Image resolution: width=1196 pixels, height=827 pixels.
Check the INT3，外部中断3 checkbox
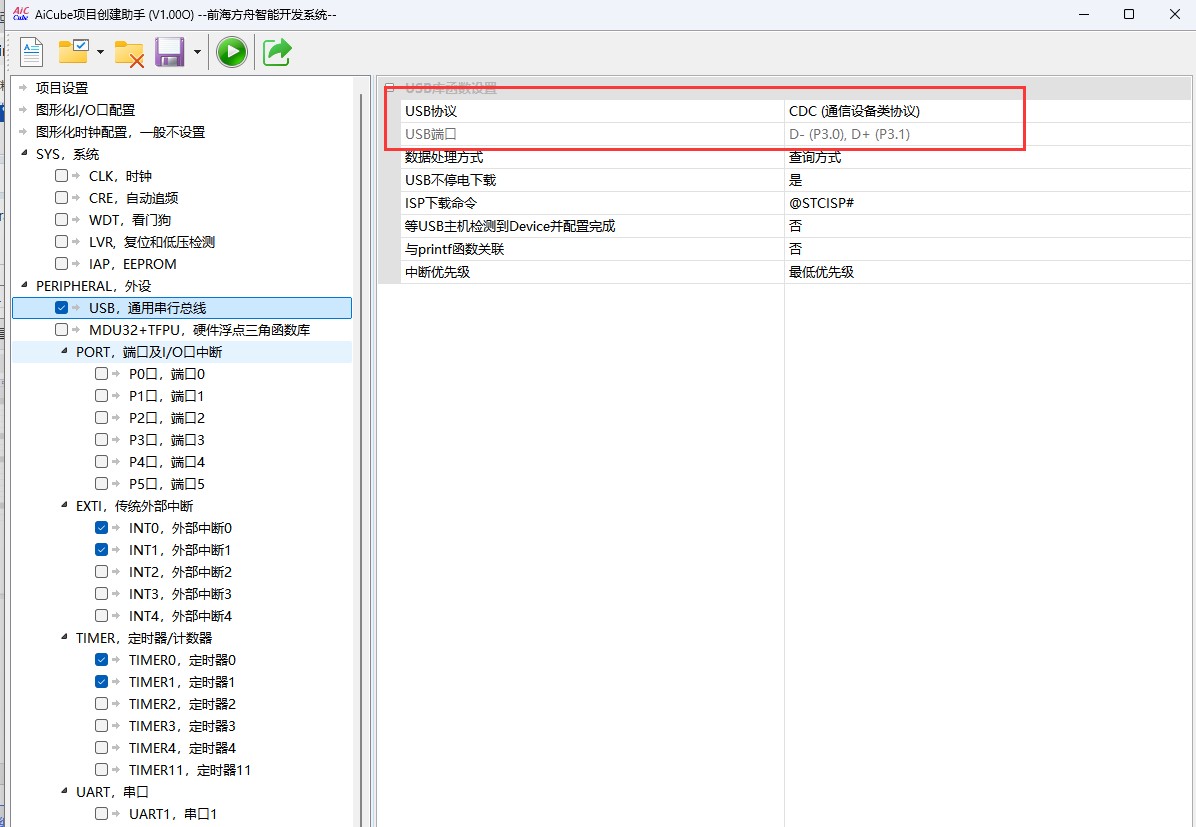(x=101, y=594)
